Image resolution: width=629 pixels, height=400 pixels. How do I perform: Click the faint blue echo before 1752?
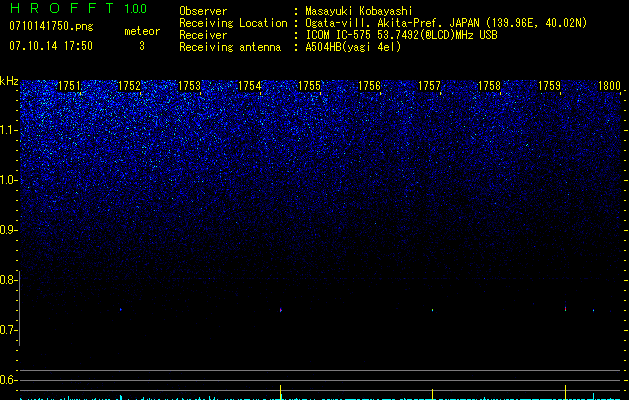(120, 309)
